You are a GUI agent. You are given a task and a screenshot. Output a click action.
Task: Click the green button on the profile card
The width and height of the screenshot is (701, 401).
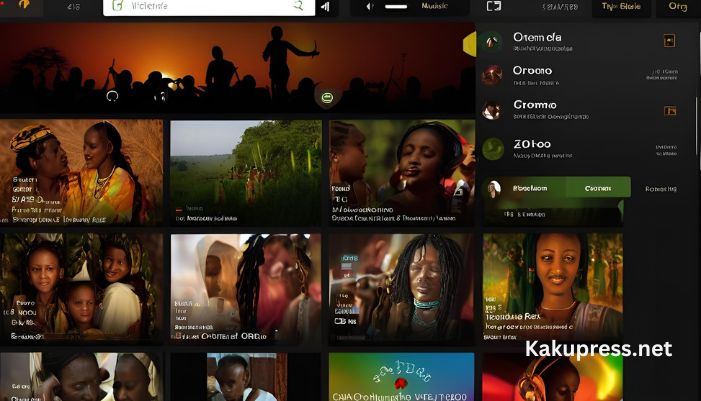pyautogui.click(x=598, y=188)
